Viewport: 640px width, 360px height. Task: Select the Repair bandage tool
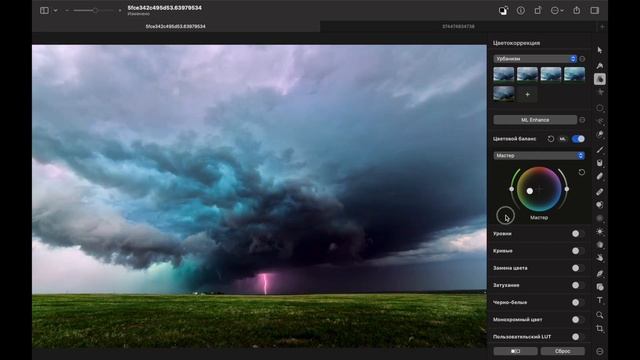coord(600,191)
